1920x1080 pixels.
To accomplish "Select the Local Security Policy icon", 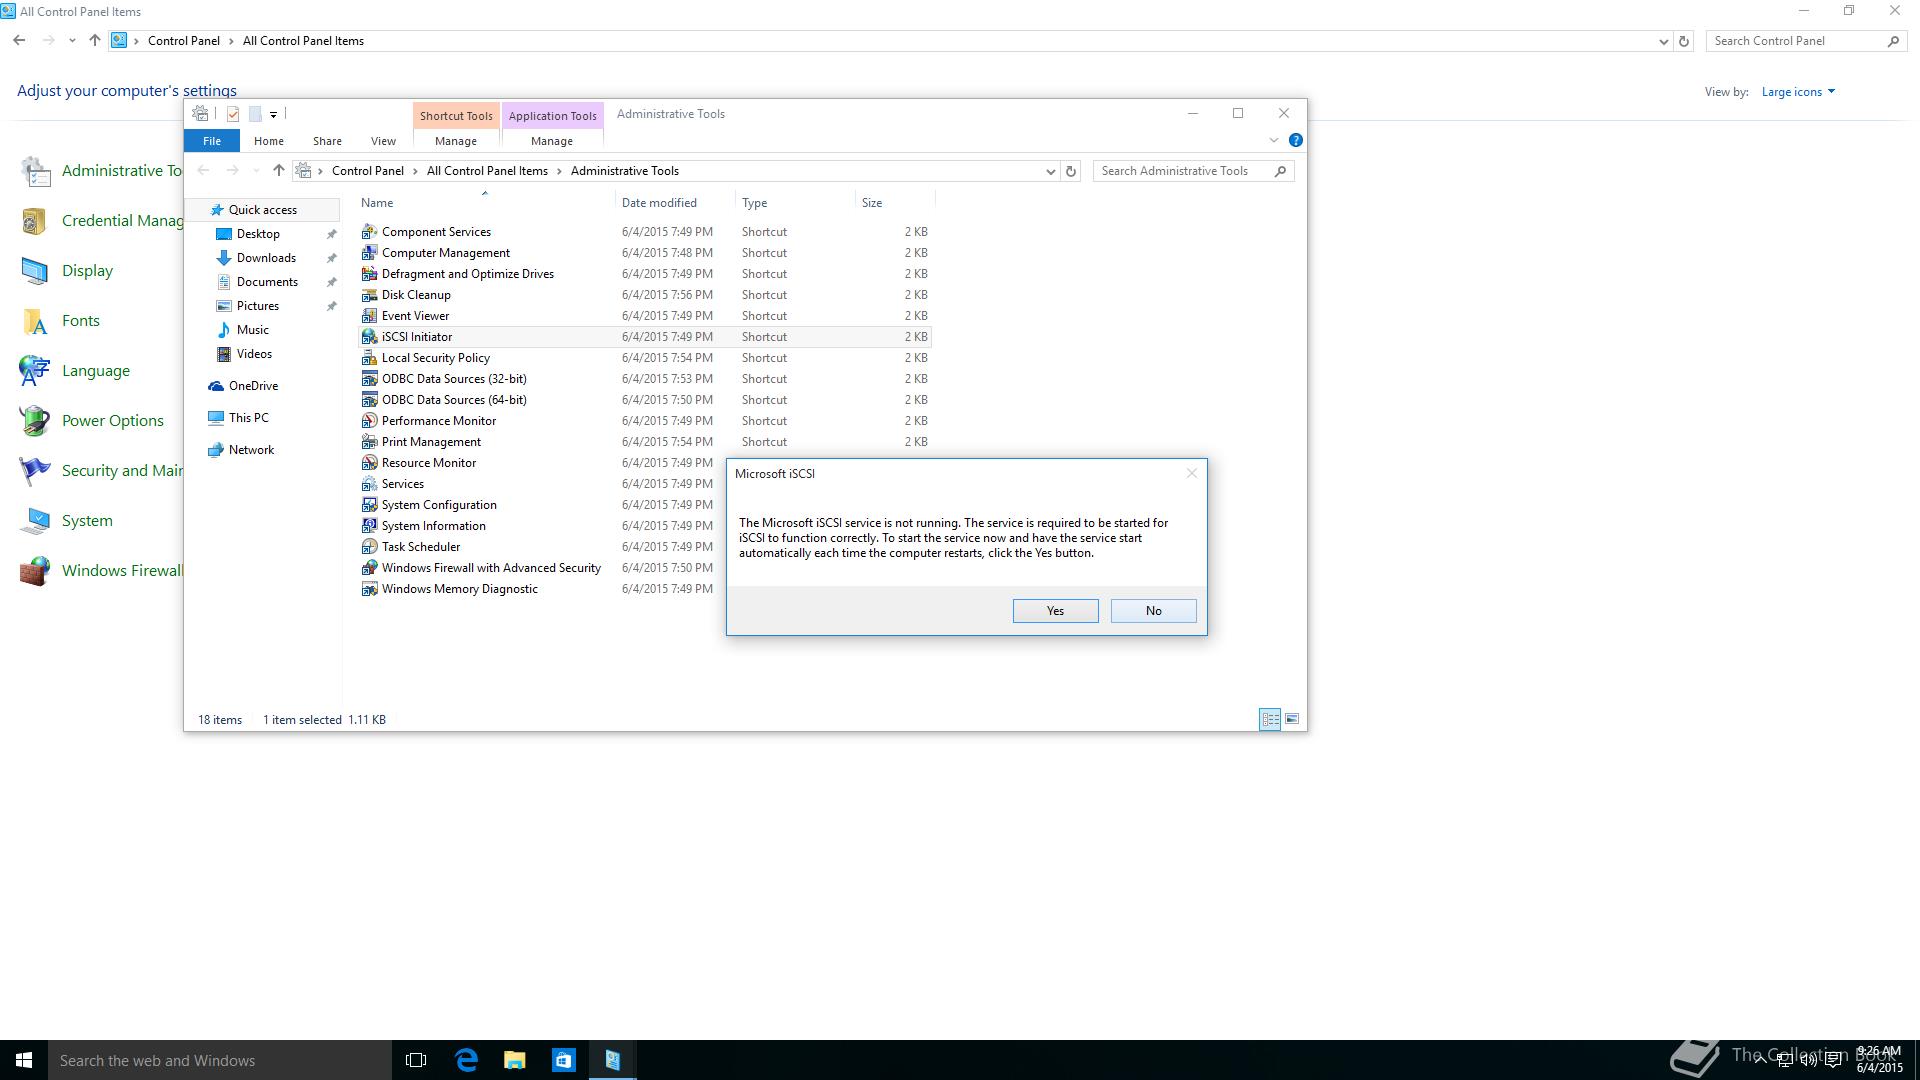I will (x=369, y=358).
